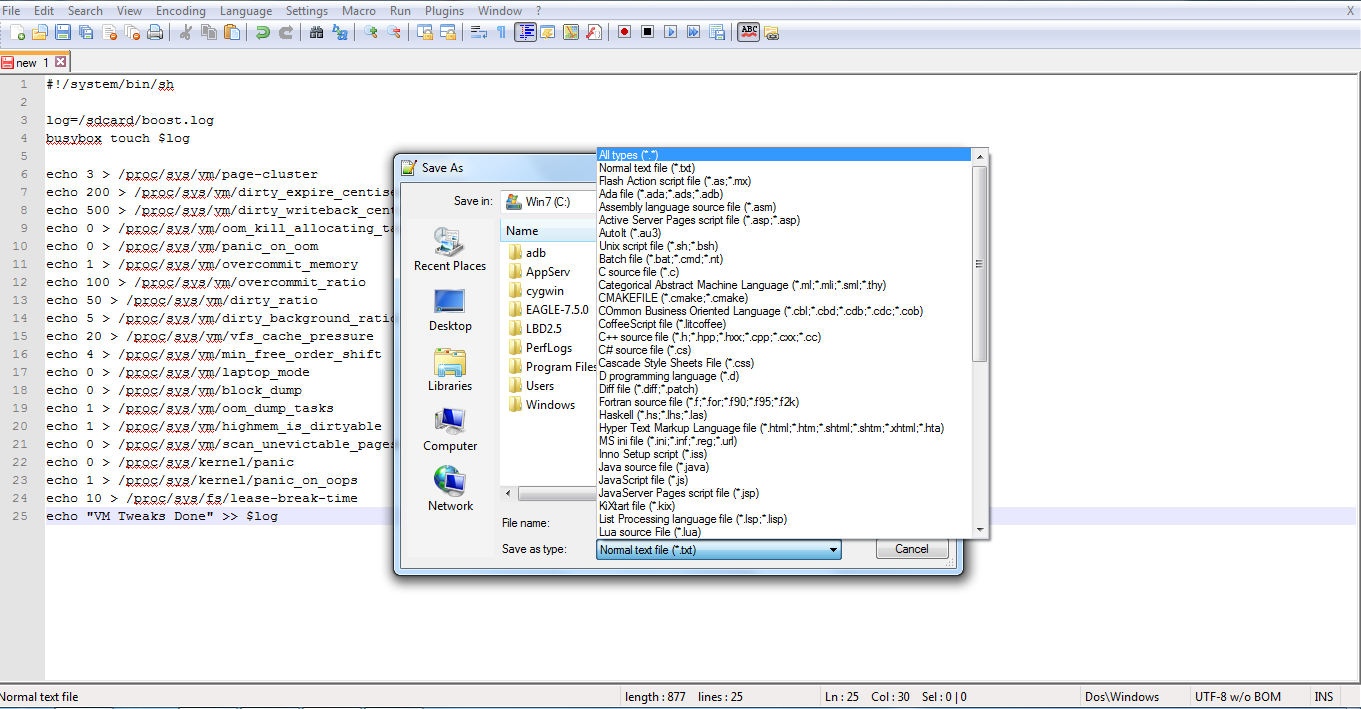Enable word wrap from the toolbar
The image size is (1361, 709).
[478, 32]
